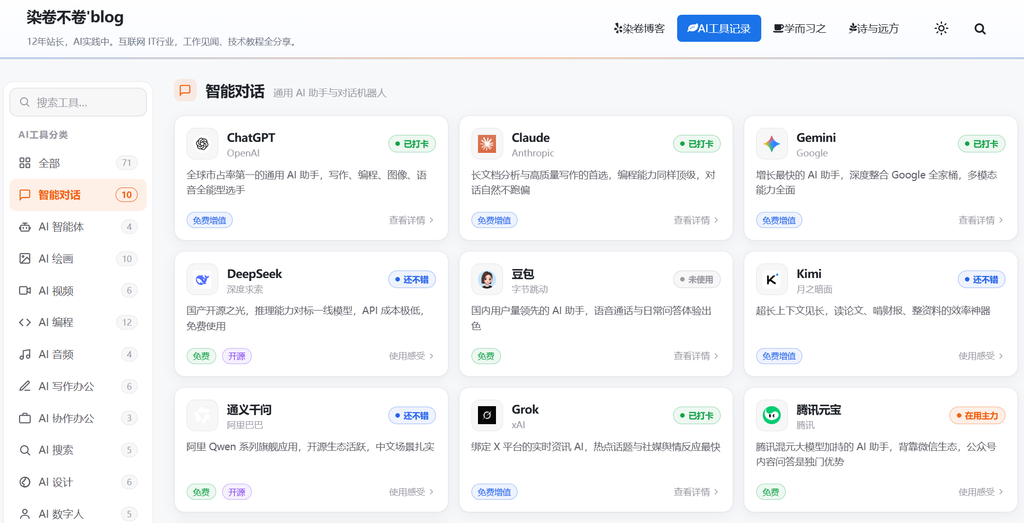The width and height of the screenshot is (1024, 523).
Task: Click the 腾讯元宝 green logo icon
Action: tap(772, 416)
